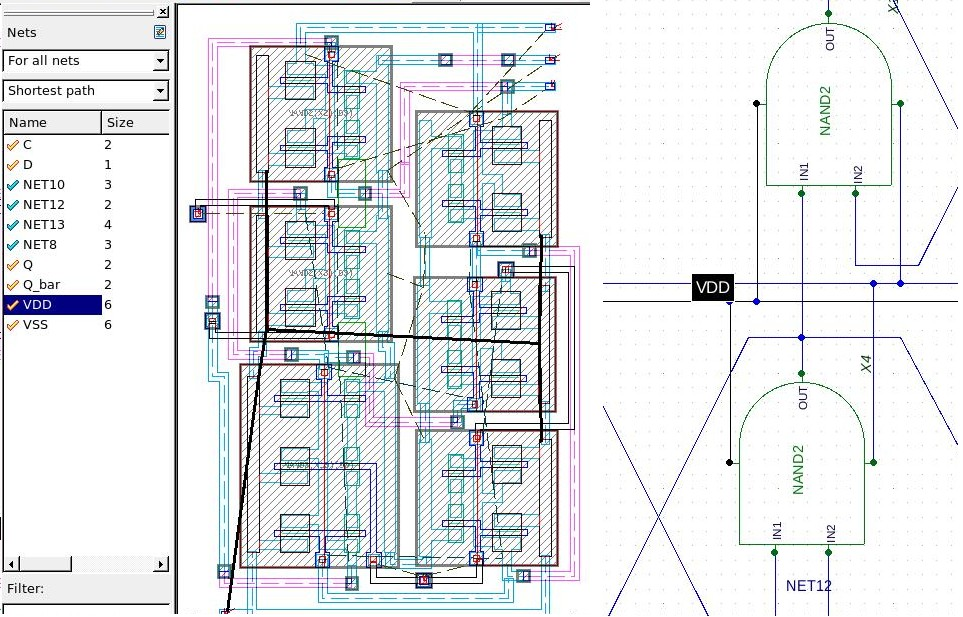The image size is (963, 617).
Task: Toggle the checkmark icon for net NET10
Action: coord(13,185)
